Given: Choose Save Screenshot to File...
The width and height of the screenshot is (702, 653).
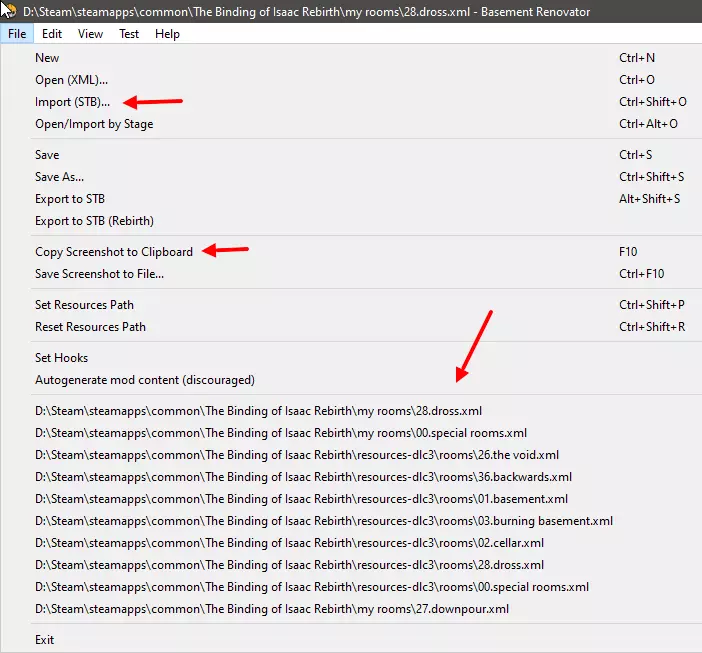Looking at the screenshot, I should click(x=351, y=273).
